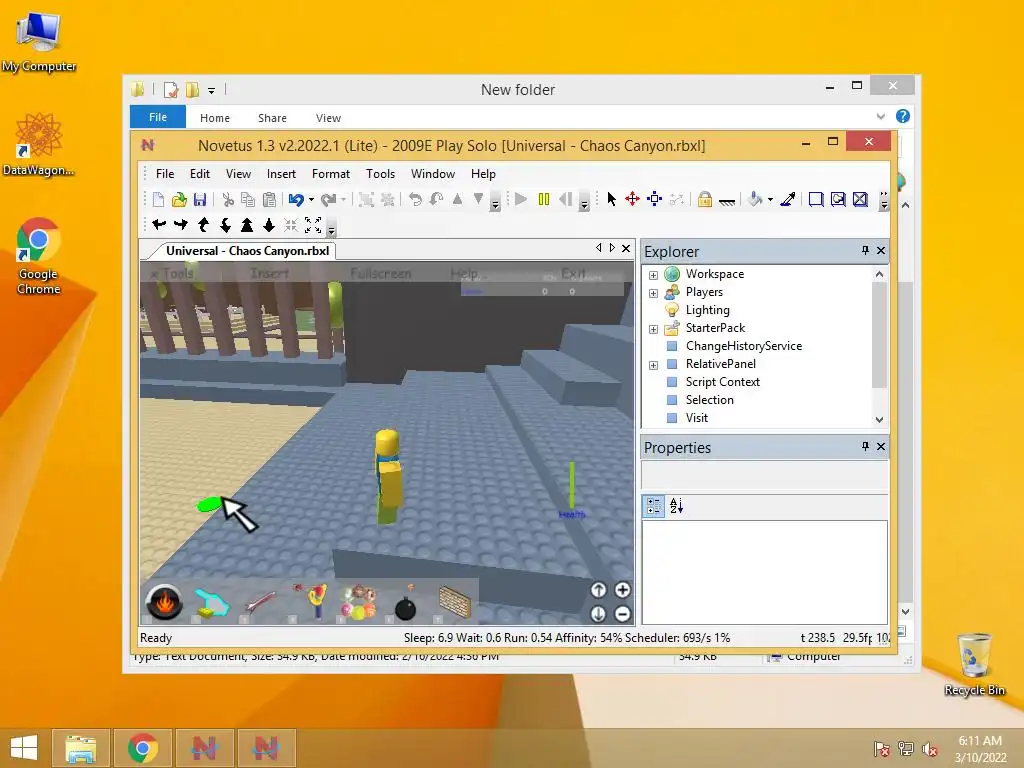Viewport: 1024px width, 768px height.
Task: Expand the RelativePanel node in Explorer
Action: [x=653, y=365]
